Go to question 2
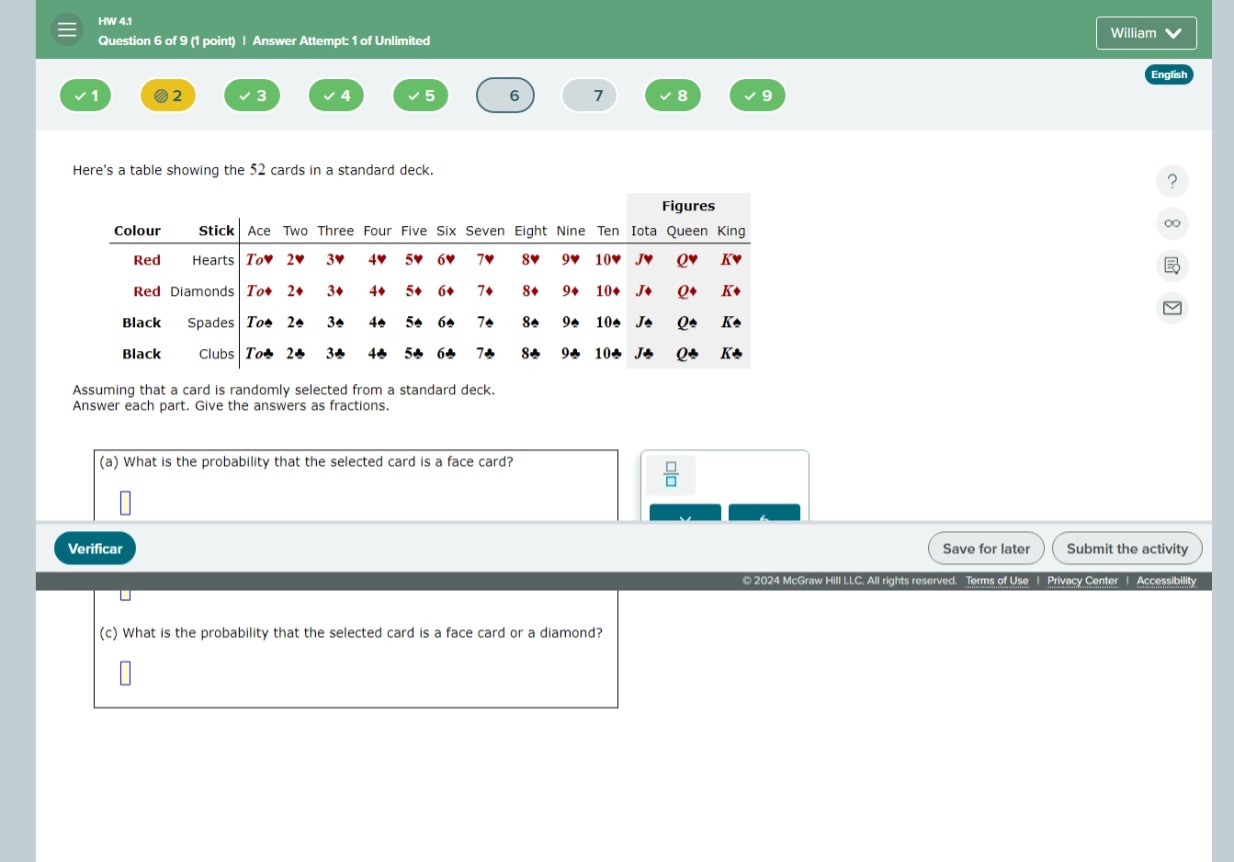Viewport: 1234px width, 862px height. pyautogui.click(x=168, y=96)
